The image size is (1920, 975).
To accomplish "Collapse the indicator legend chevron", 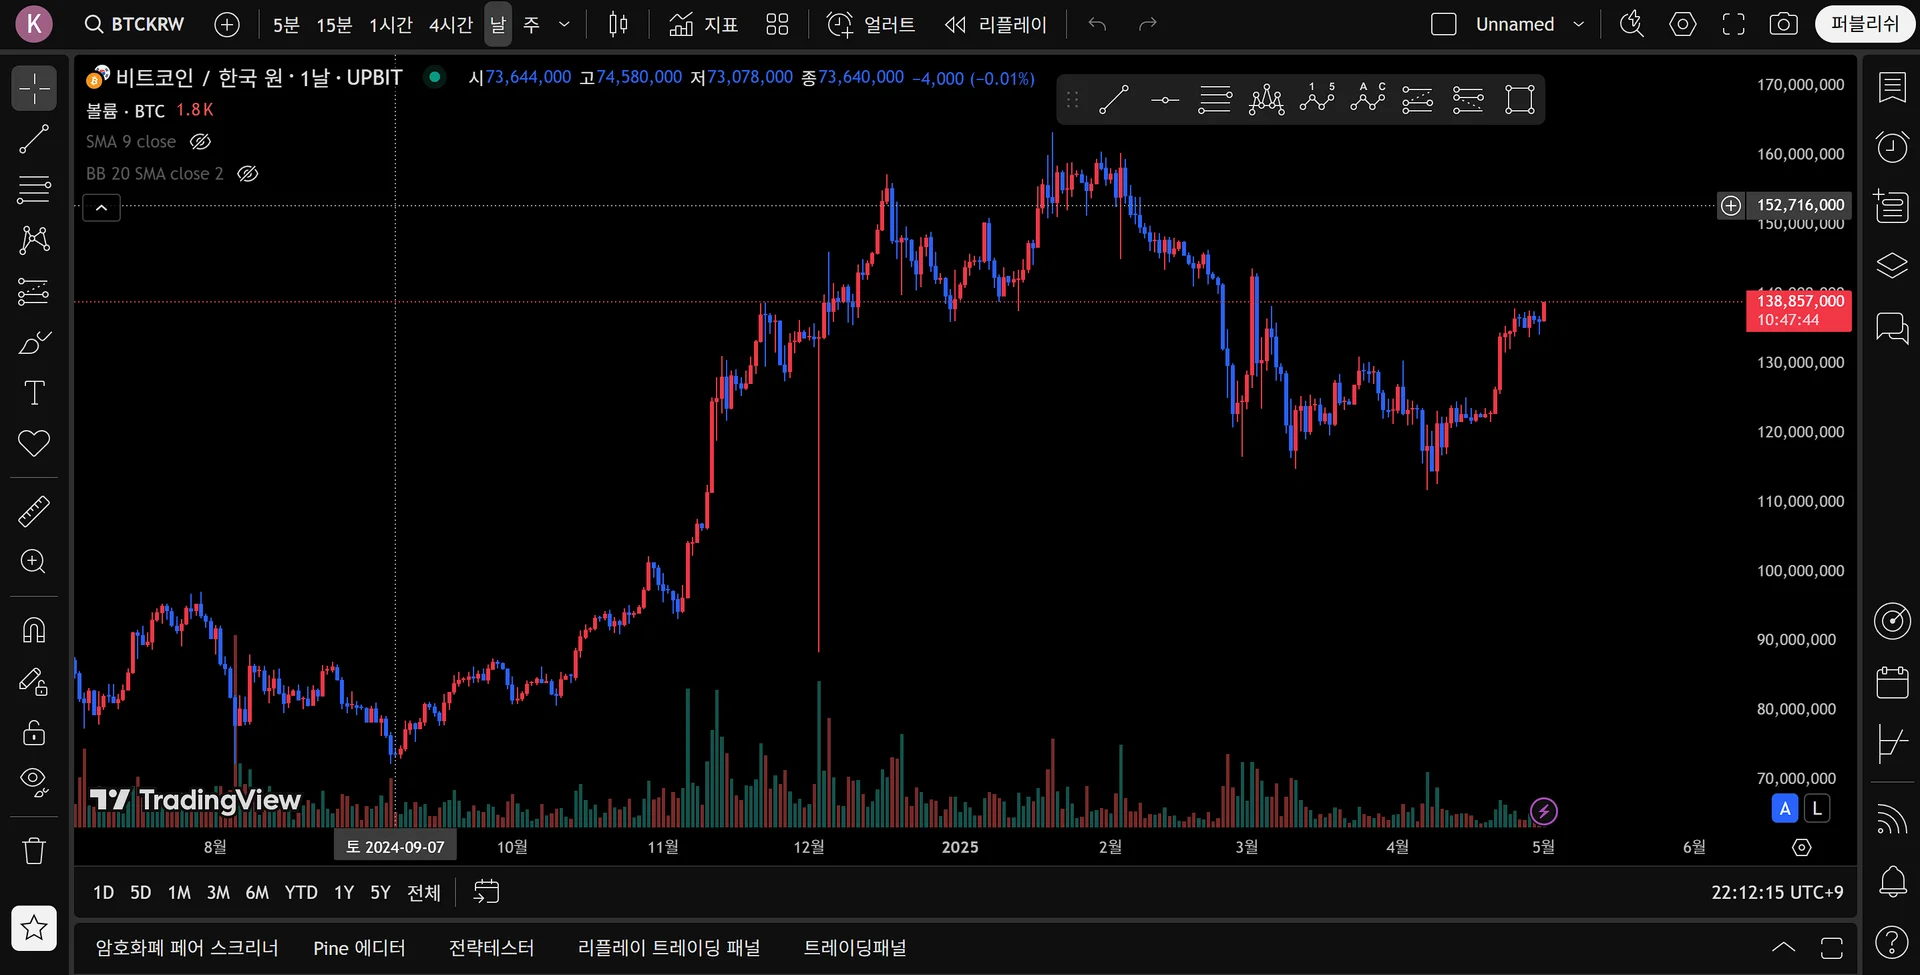I will point(101,208).
